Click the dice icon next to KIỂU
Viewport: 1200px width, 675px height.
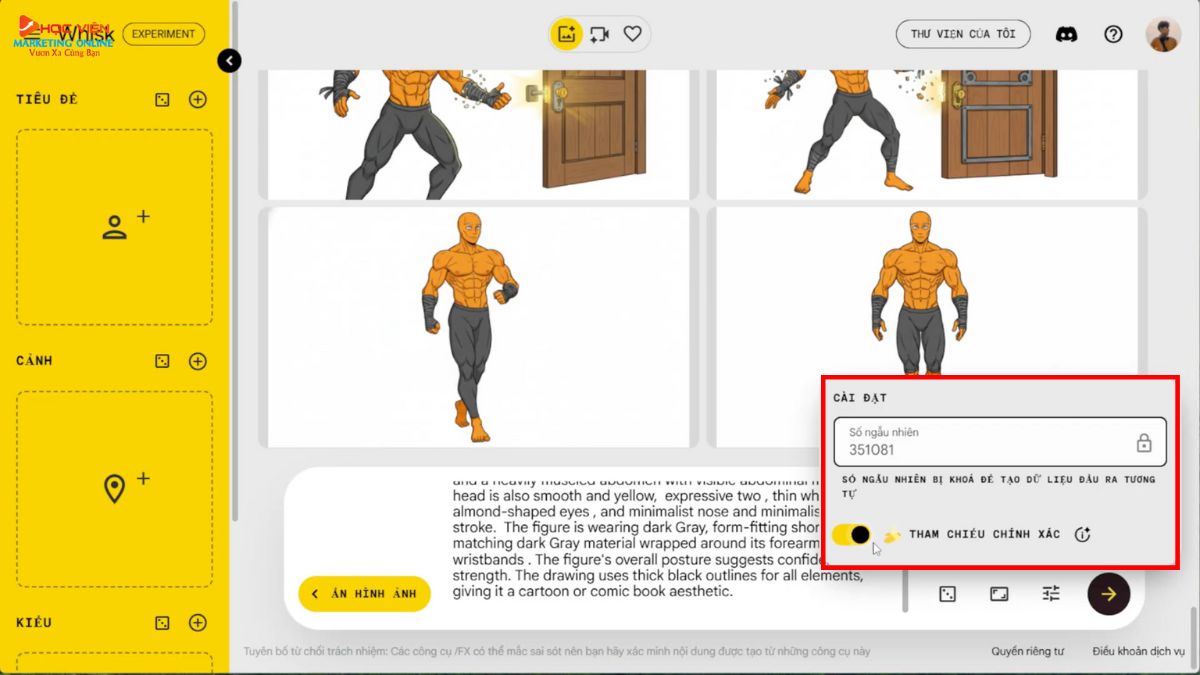point(162,623)
